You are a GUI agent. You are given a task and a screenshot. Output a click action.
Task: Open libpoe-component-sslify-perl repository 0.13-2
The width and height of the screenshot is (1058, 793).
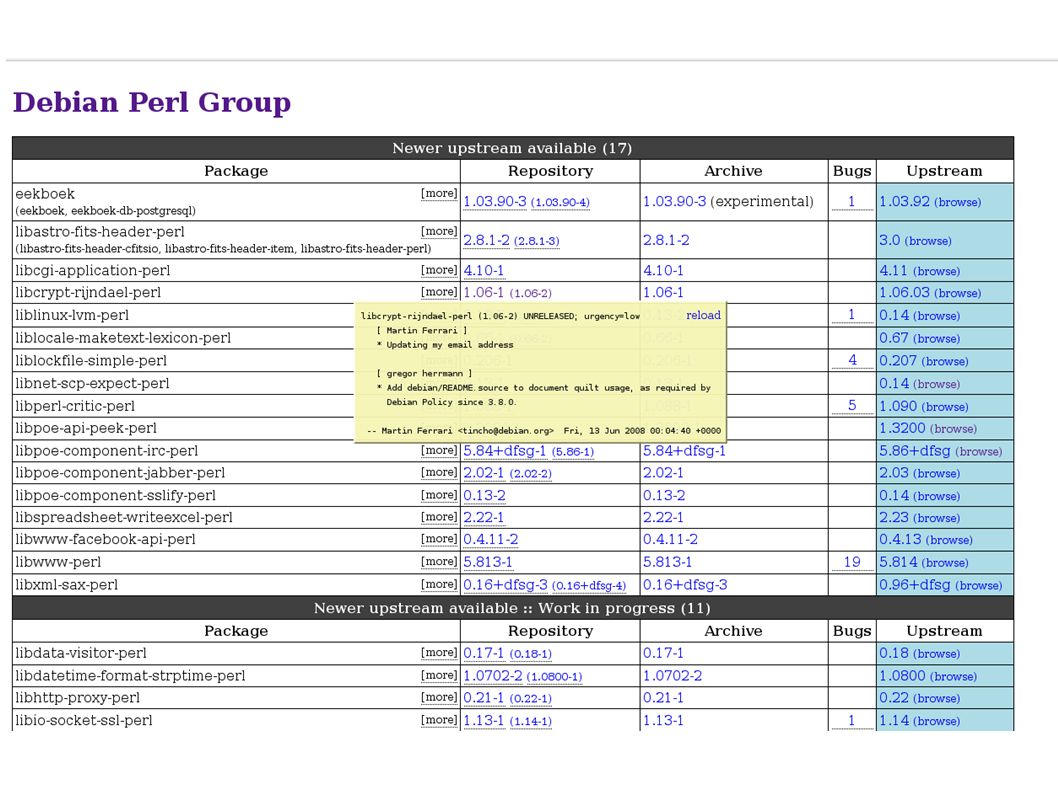[484, 495]
